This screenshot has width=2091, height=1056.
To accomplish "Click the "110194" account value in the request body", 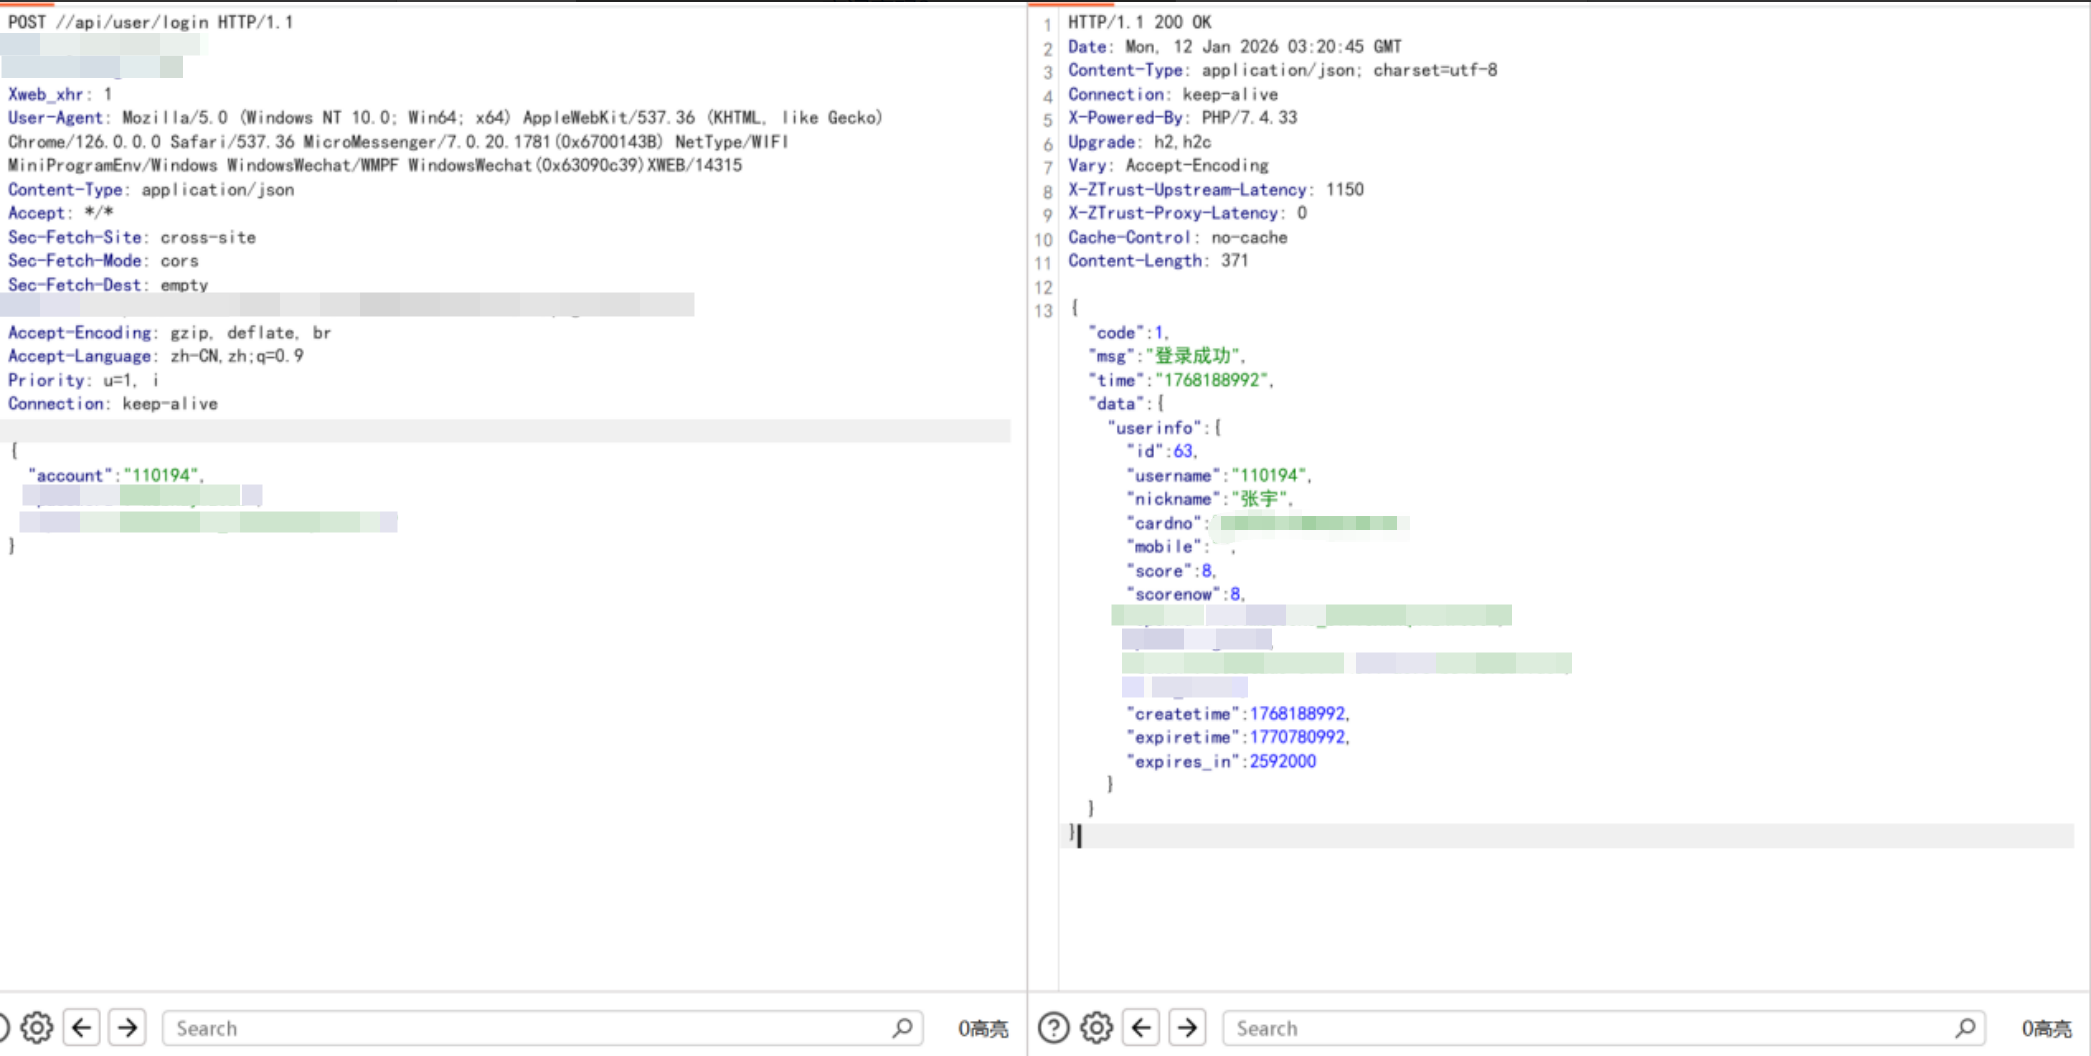I will click(162, 476).
